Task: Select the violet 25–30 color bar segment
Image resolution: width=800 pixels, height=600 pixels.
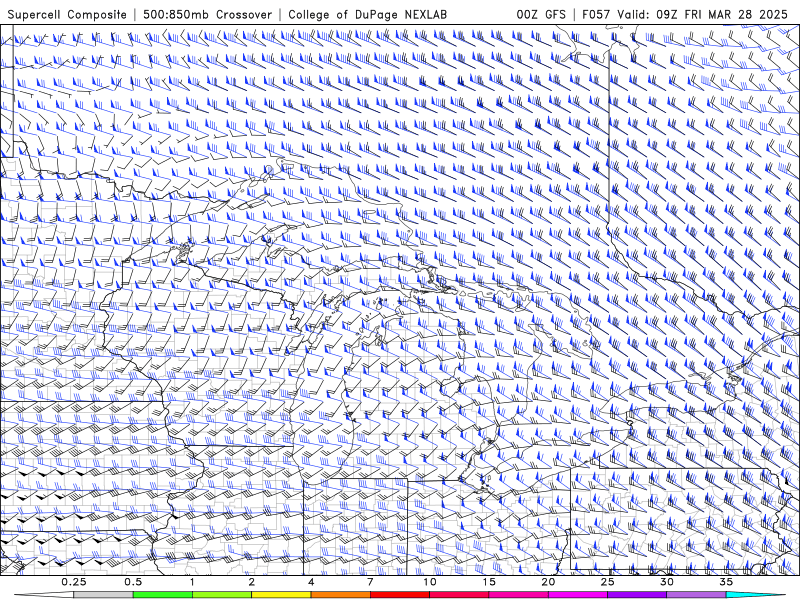Action: tap(637, 595)
